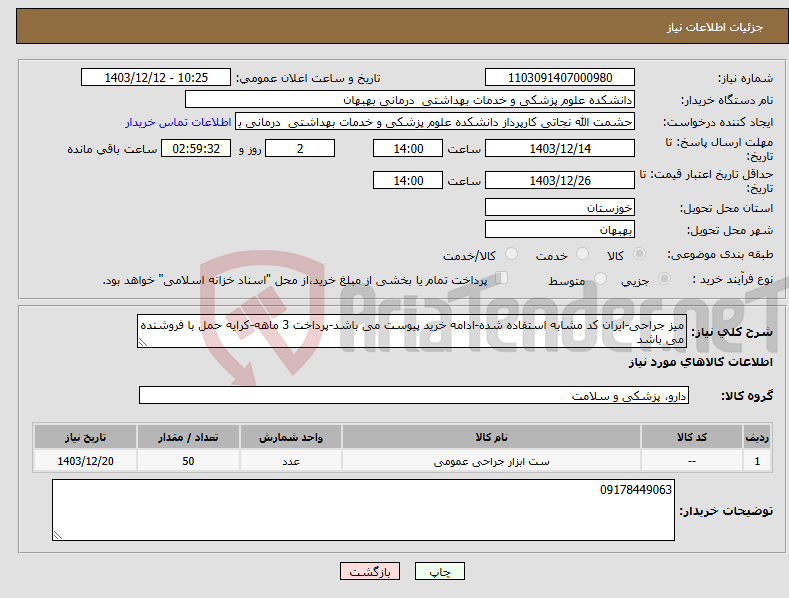Click the ردیف column header
The image size is (789, 598).
tap(757, 437)
